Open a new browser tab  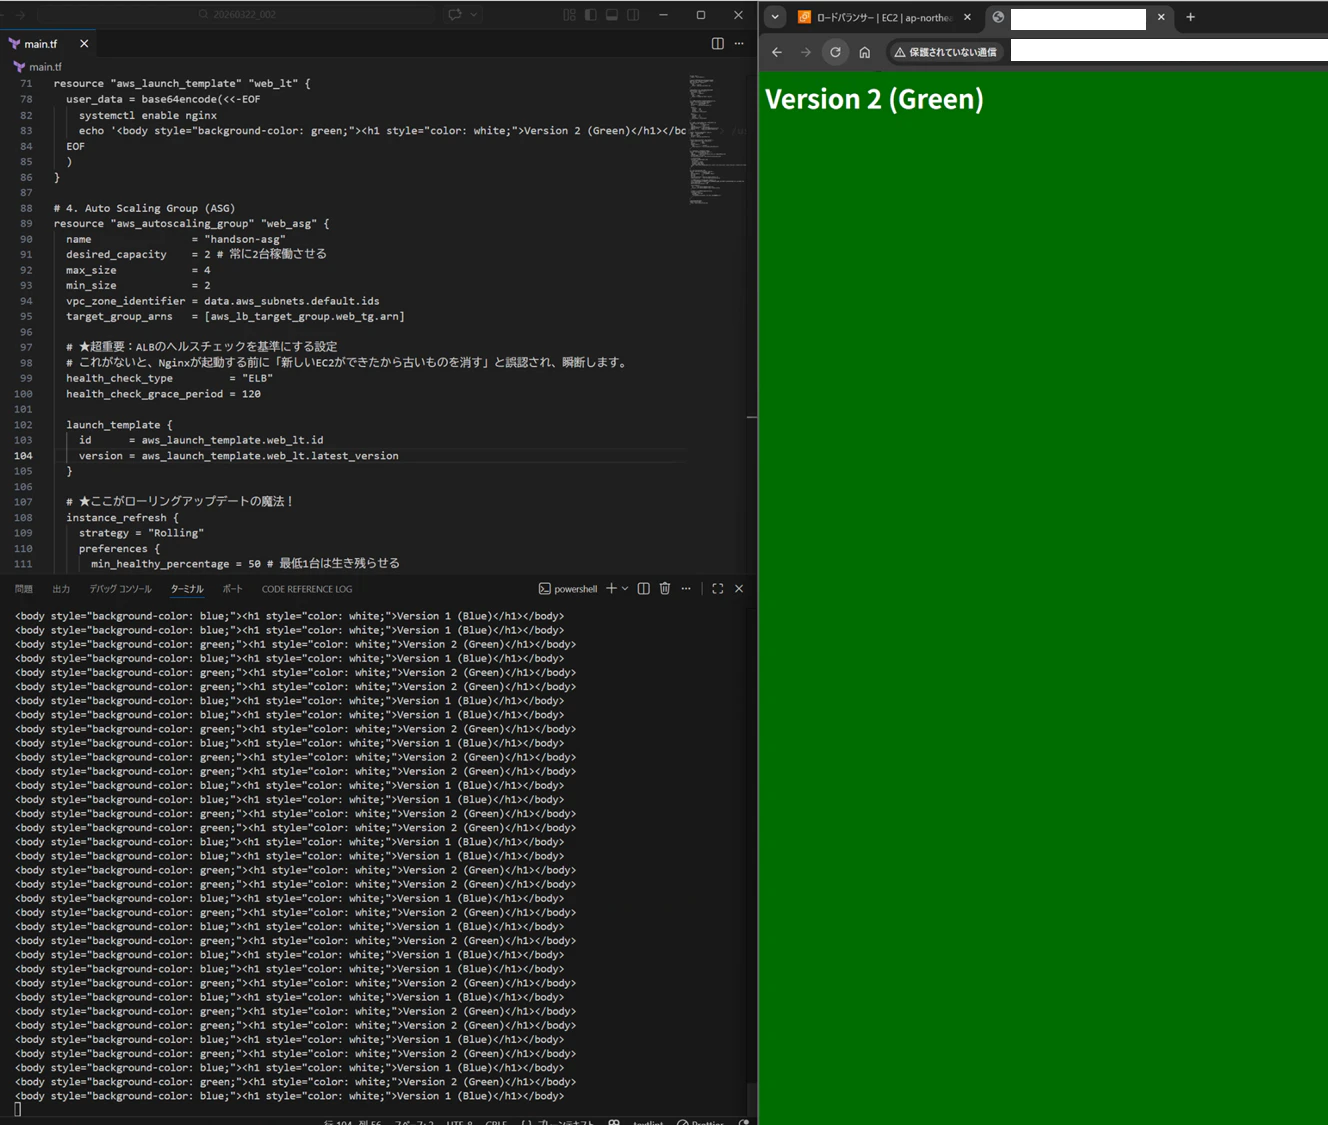[1190, 17]
